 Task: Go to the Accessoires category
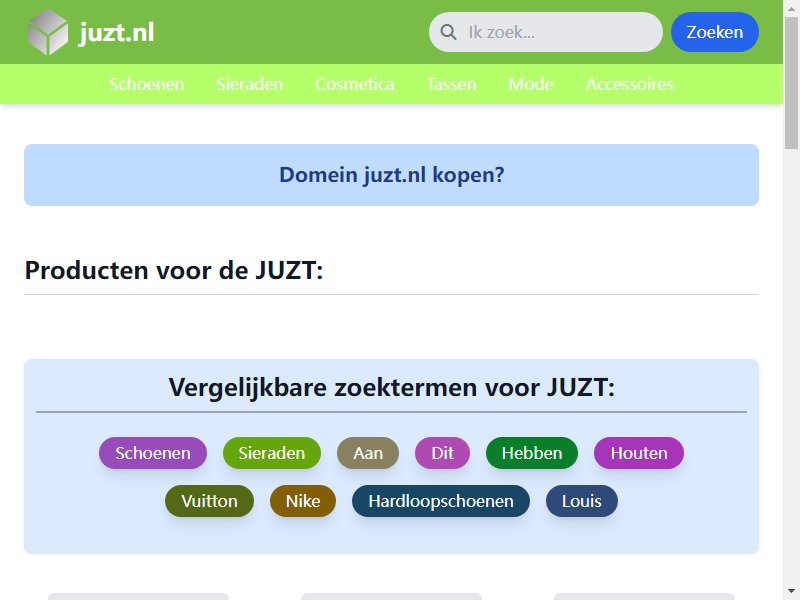(x=630, y=84)
